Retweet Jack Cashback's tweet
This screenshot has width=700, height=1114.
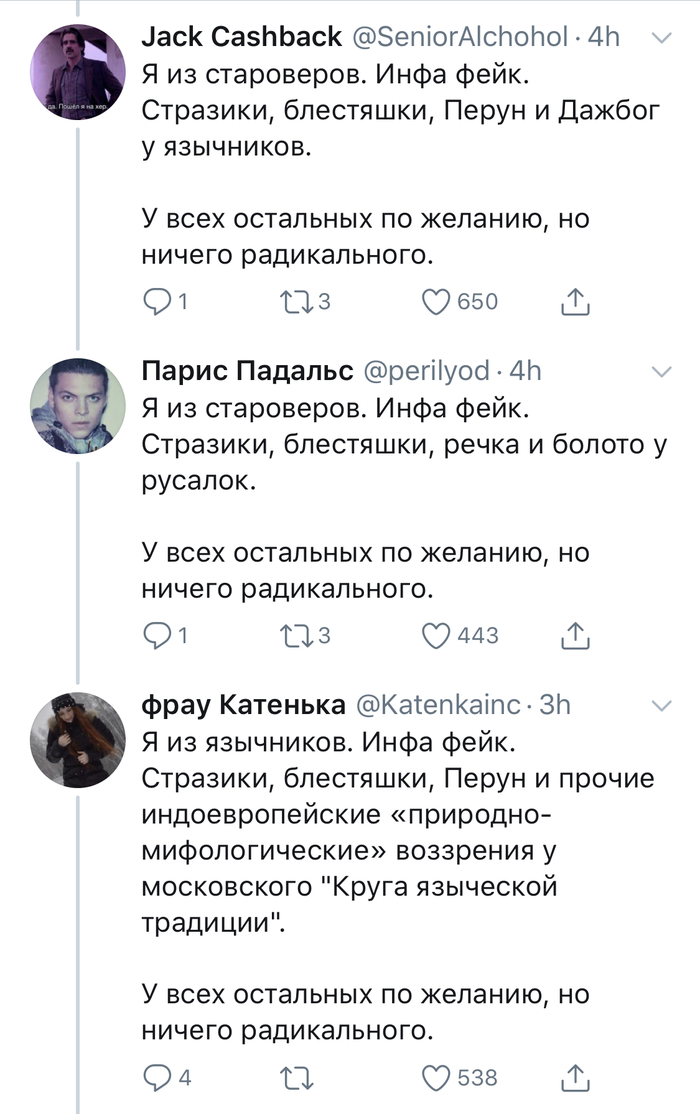pos(298,300)
